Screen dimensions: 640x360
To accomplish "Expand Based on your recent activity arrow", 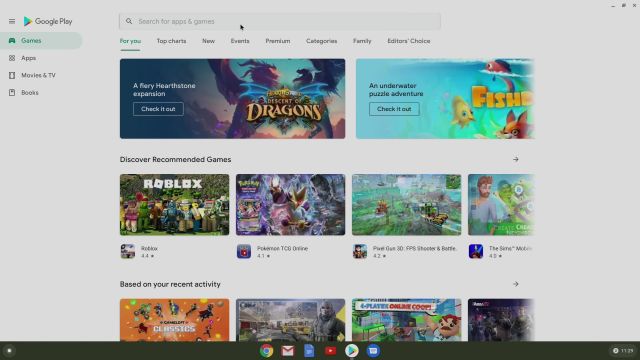I will (x=516, y=284).
